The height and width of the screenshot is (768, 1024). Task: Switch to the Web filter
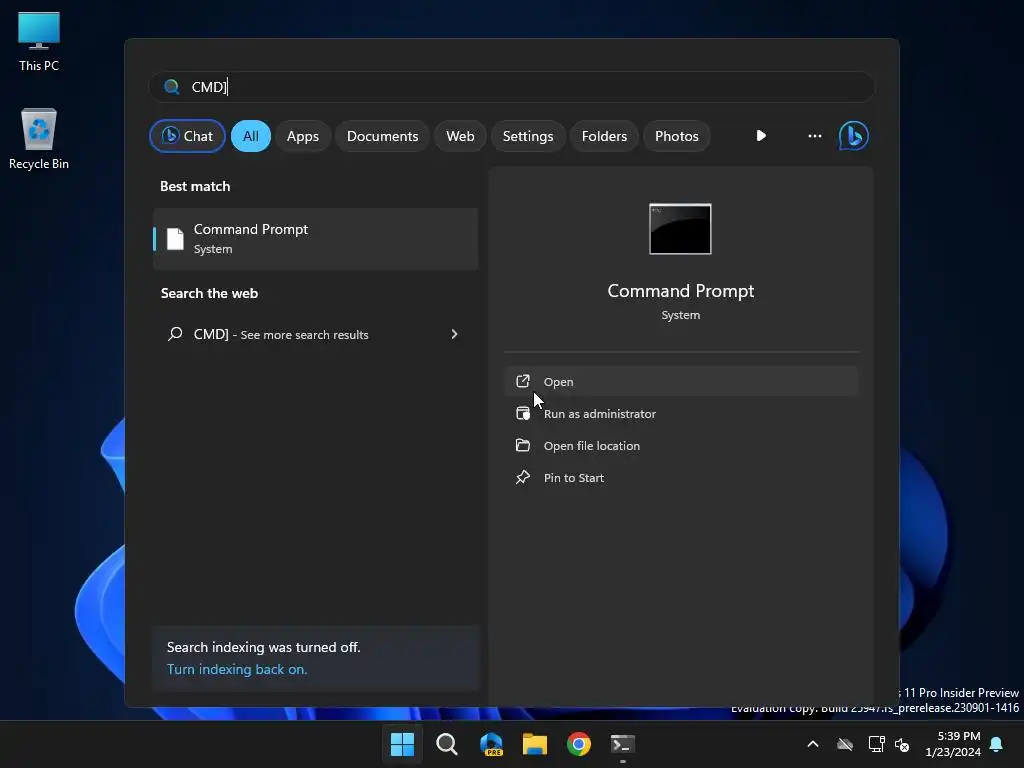pyautogui.click(x=460, y=136)
